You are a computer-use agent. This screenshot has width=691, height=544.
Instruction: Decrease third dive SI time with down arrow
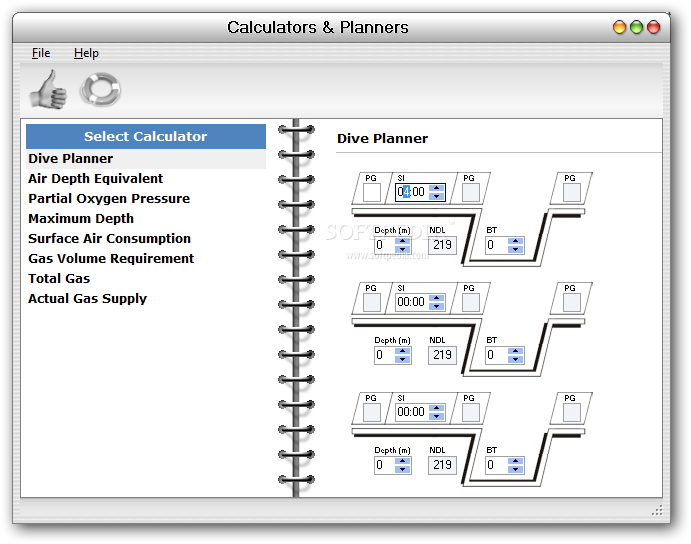[436, 416]
